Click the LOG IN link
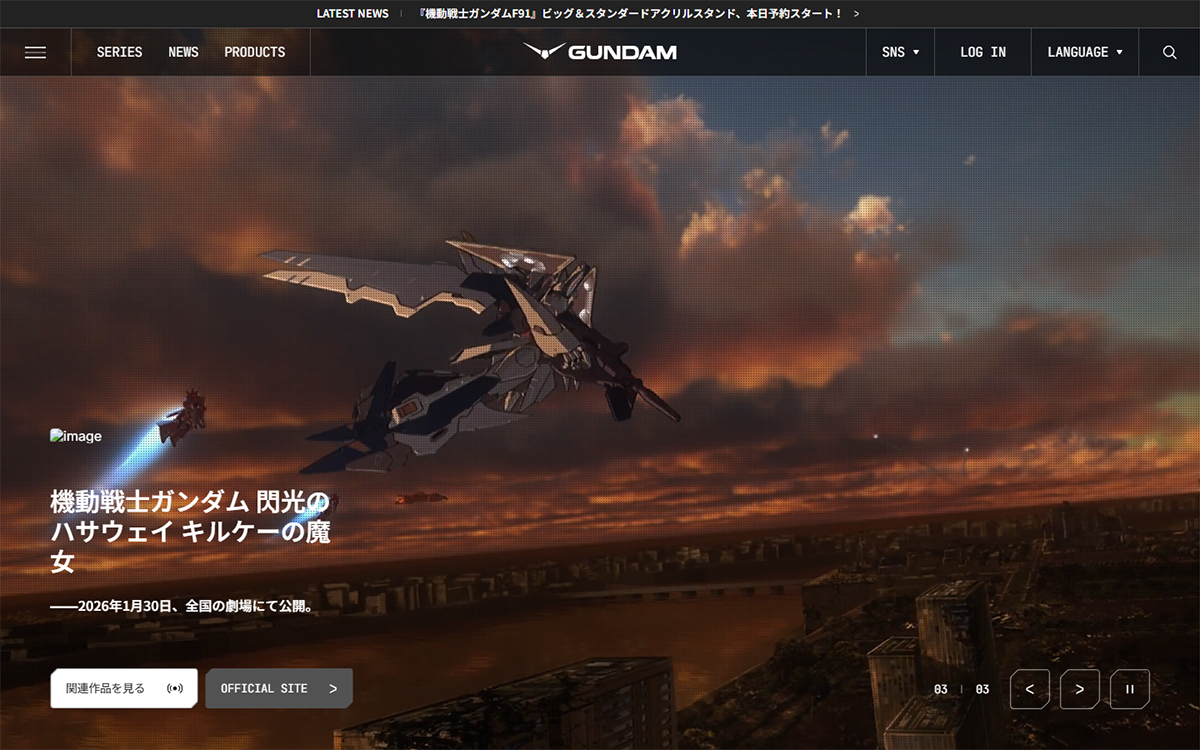Viewport: 1200px width, 750px height. tap(983, 52)
